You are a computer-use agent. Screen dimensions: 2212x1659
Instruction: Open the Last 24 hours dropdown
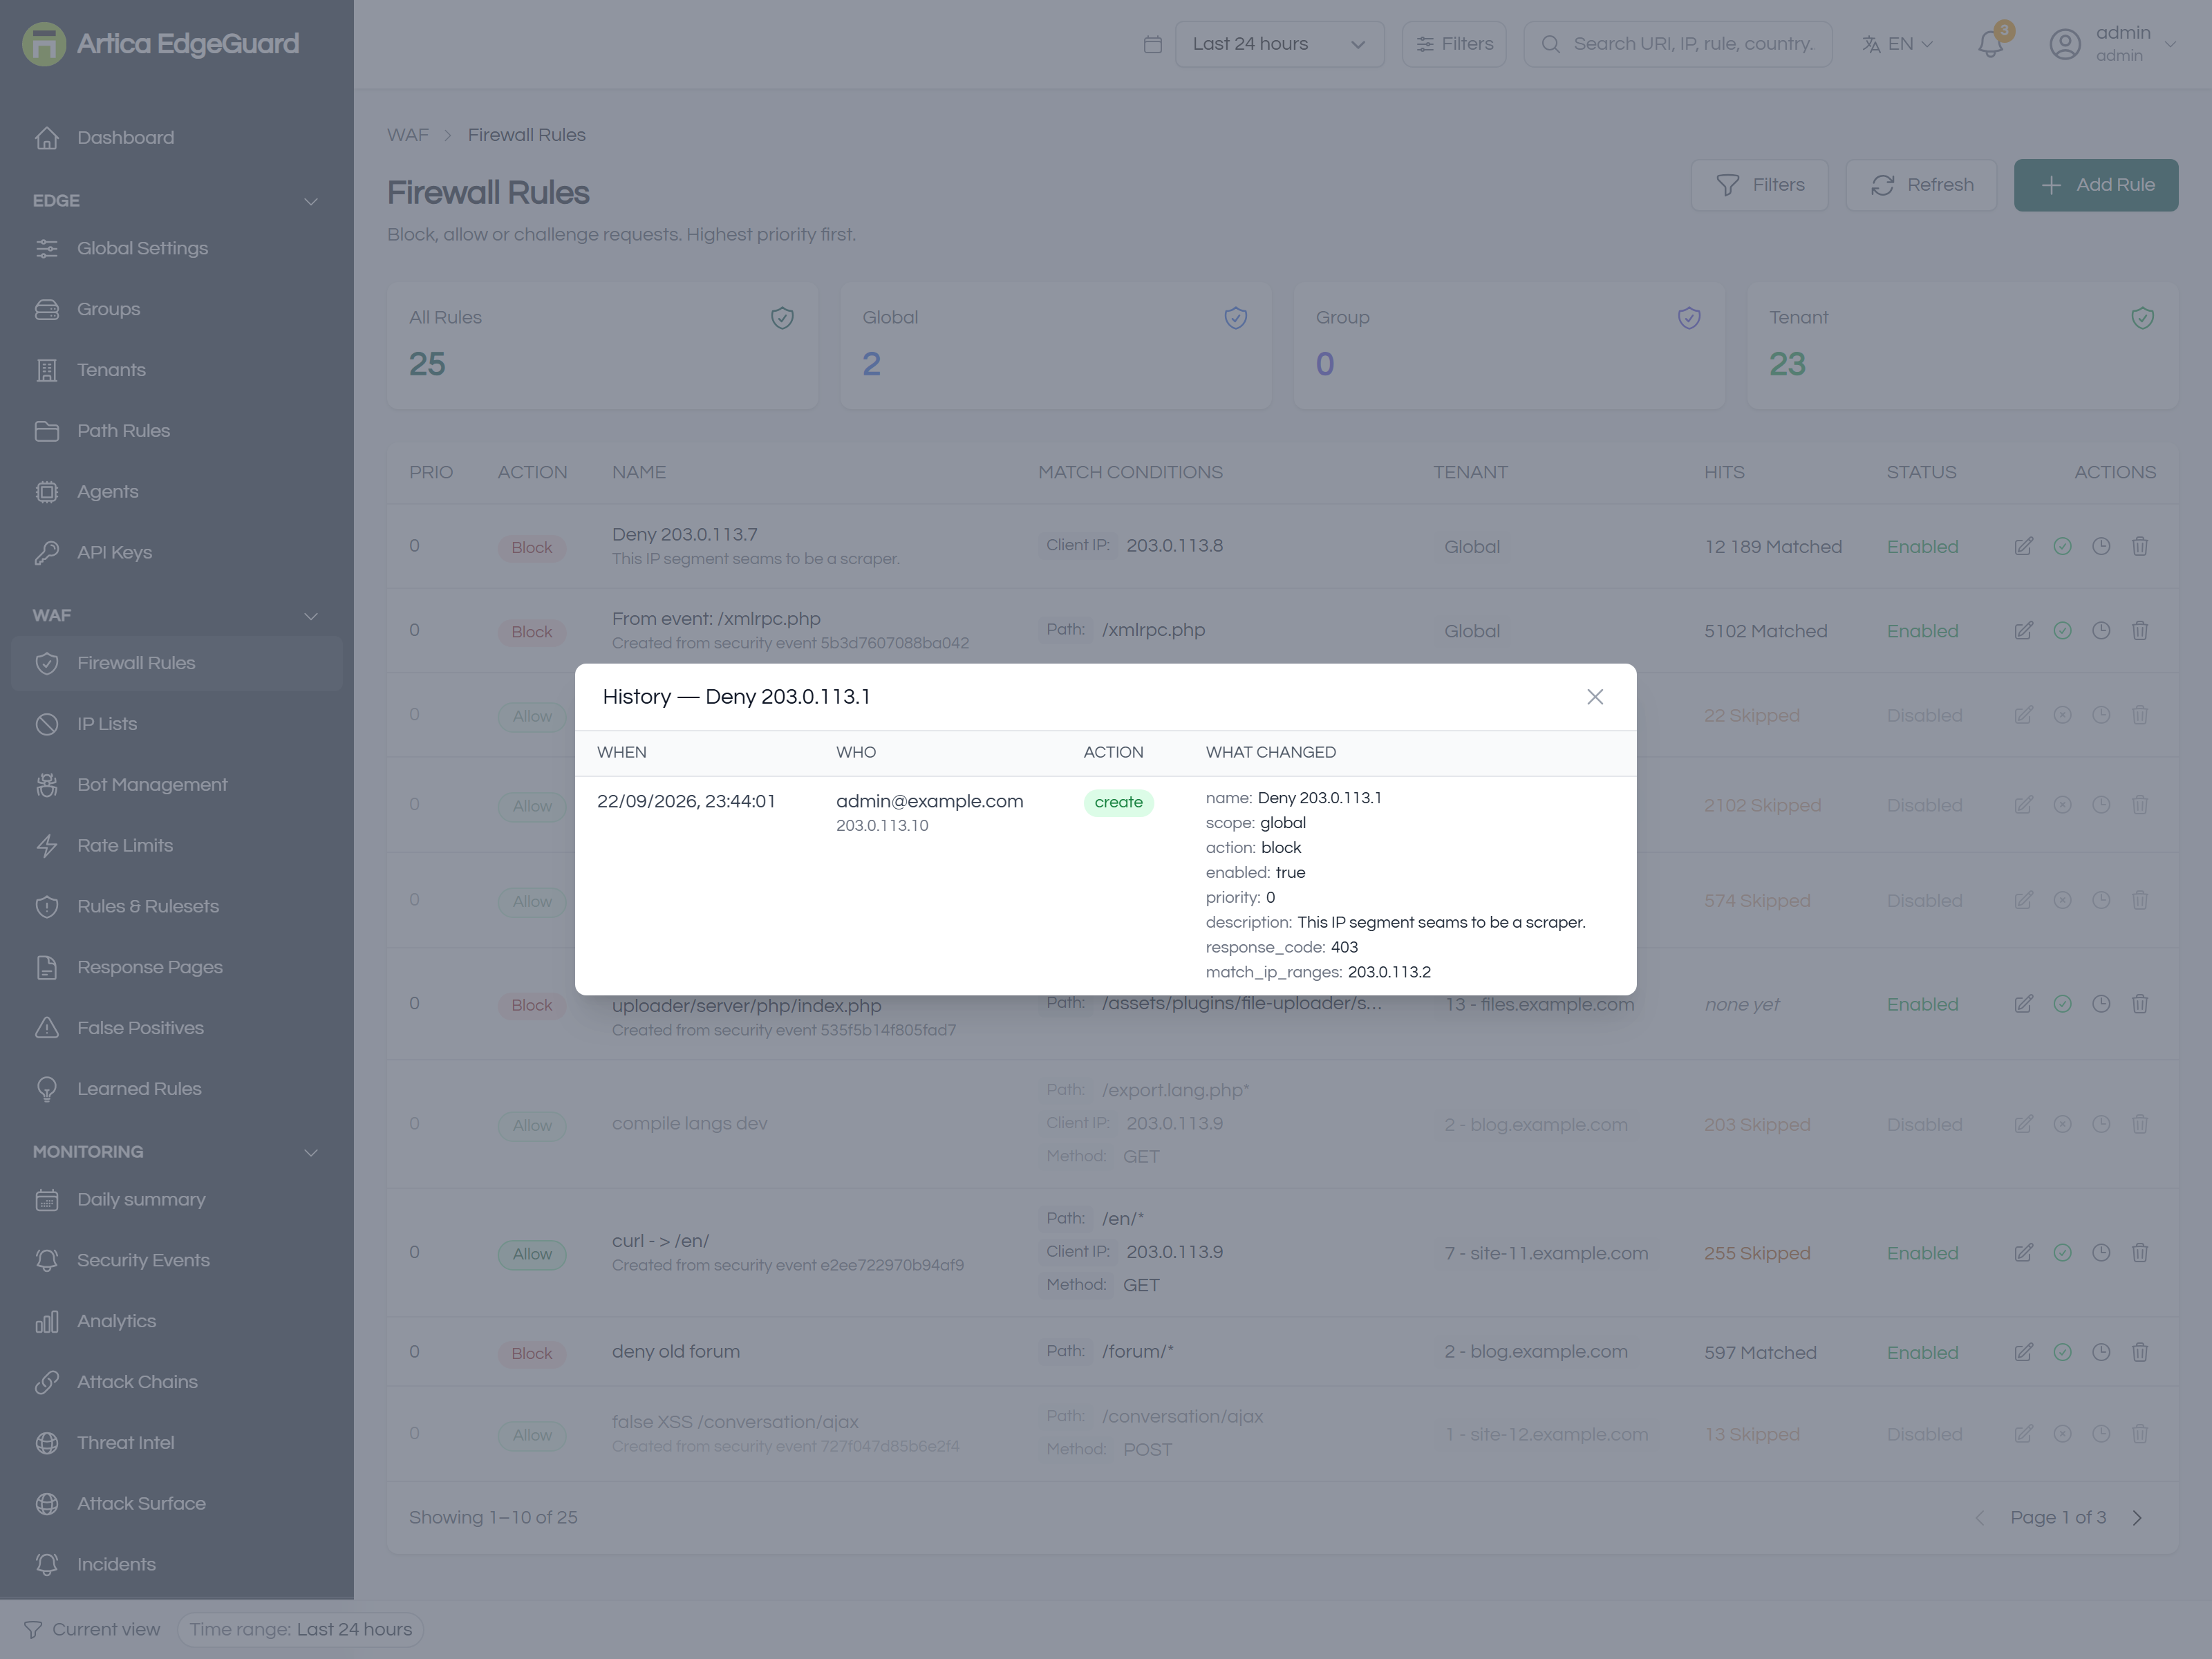(1279, 44)
